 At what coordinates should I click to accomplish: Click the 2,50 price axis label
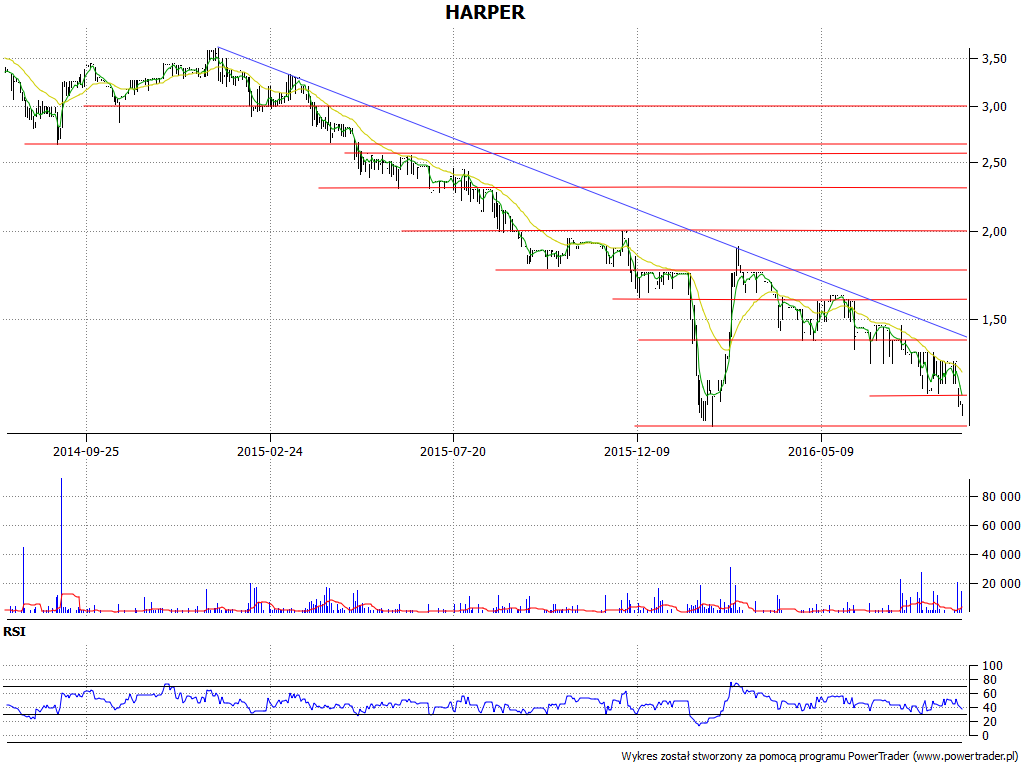click(993, 163)
